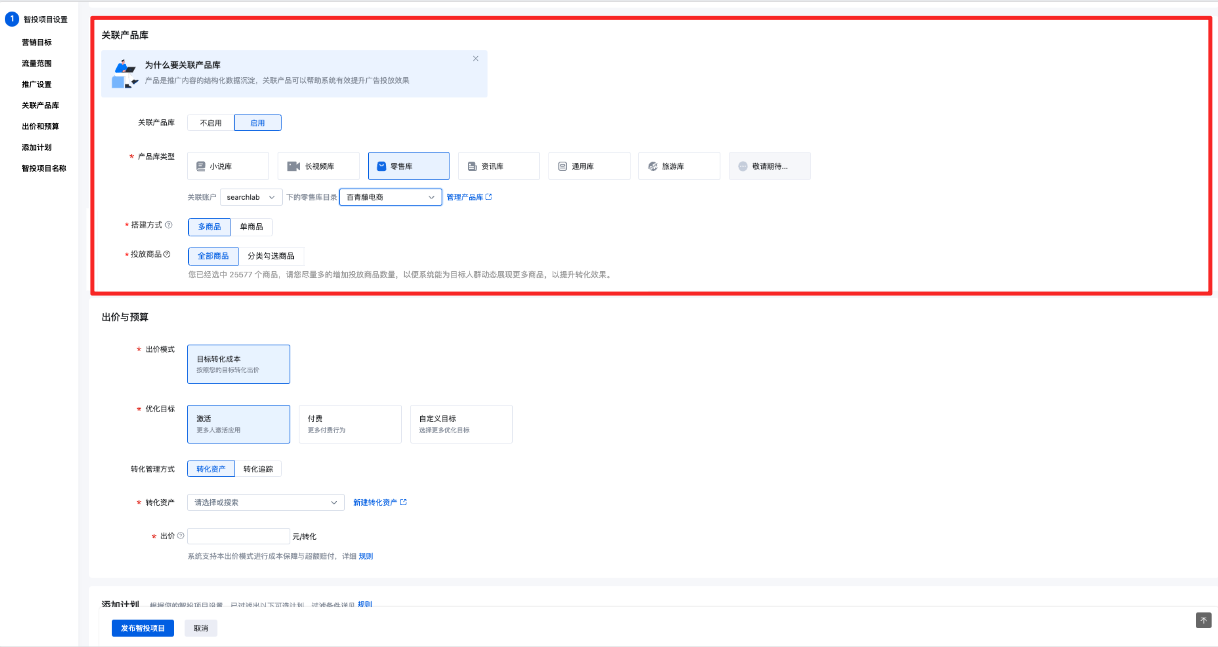Image resolution: width=1218 pixels, height=647 pixels.
Task: Go to 出价和预算 in the sidebar
Action: (40, 127)
